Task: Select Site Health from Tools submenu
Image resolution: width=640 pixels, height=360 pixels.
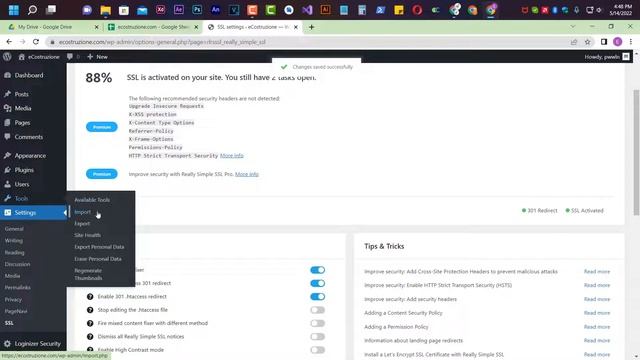Action: [87, 235]
